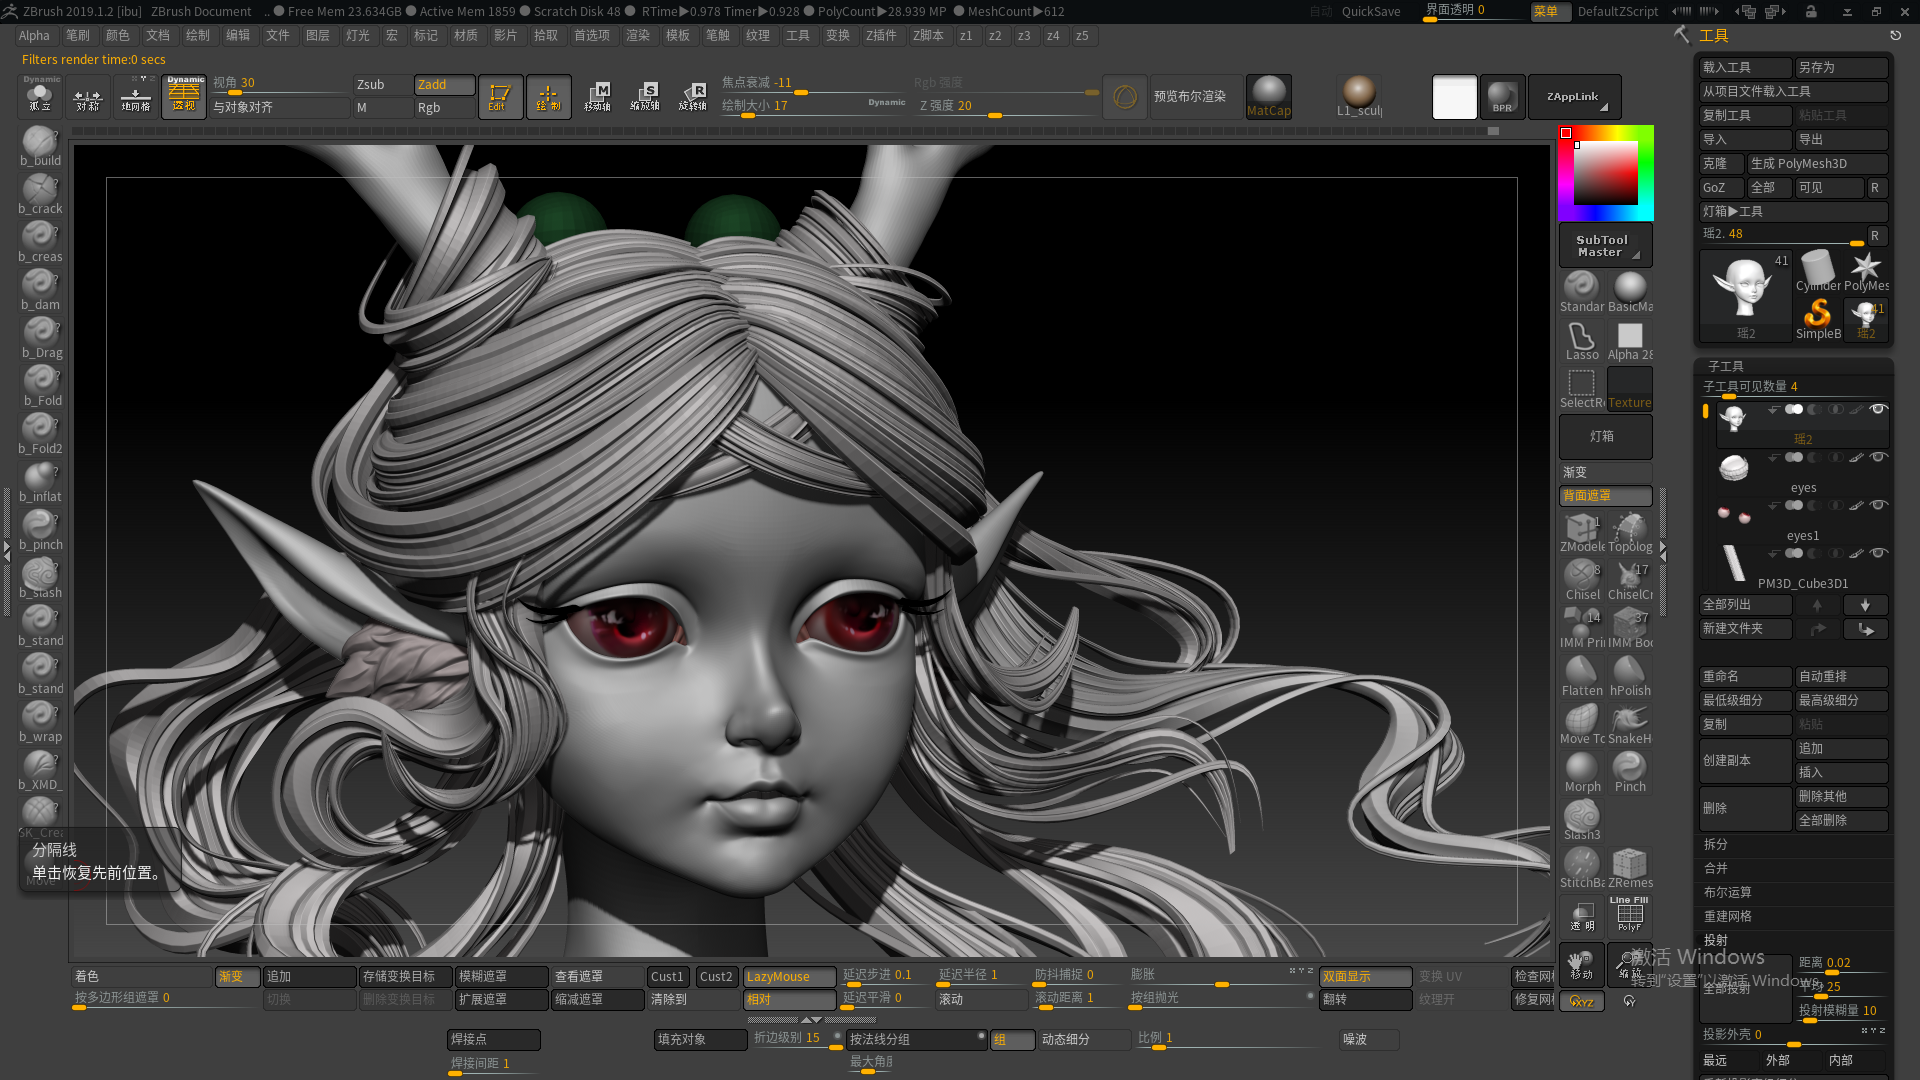Click GoZ button
Viewport: 1920px width, 1080px height.
pos(1721,187)
